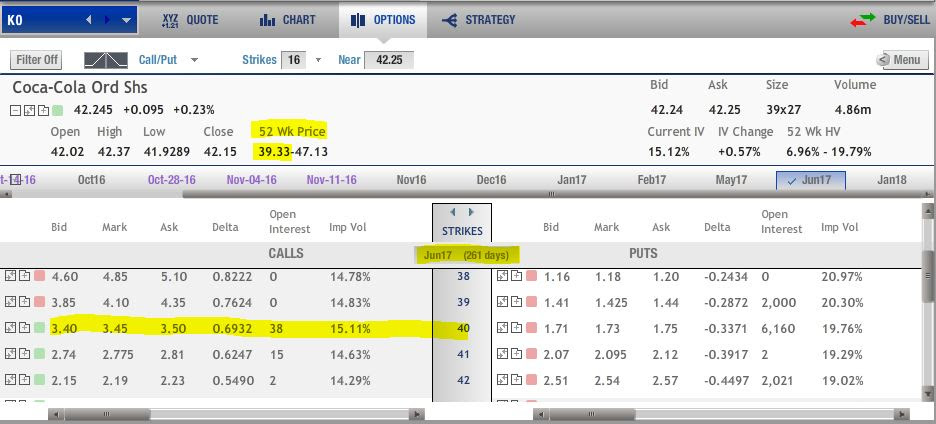Open the Strikes count dropdown
Screen dimensions: 936x424
click(x=318, y=60)
